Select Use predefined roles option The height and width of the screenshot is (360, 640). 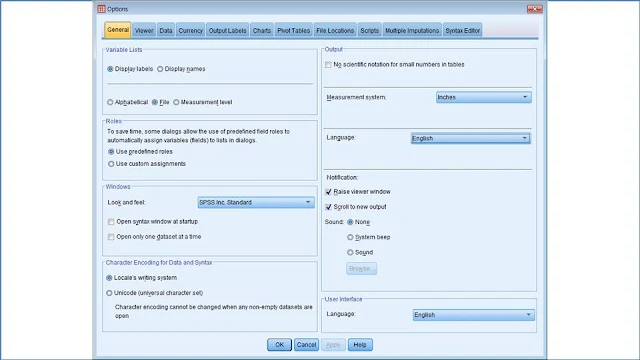pos(111,151)
